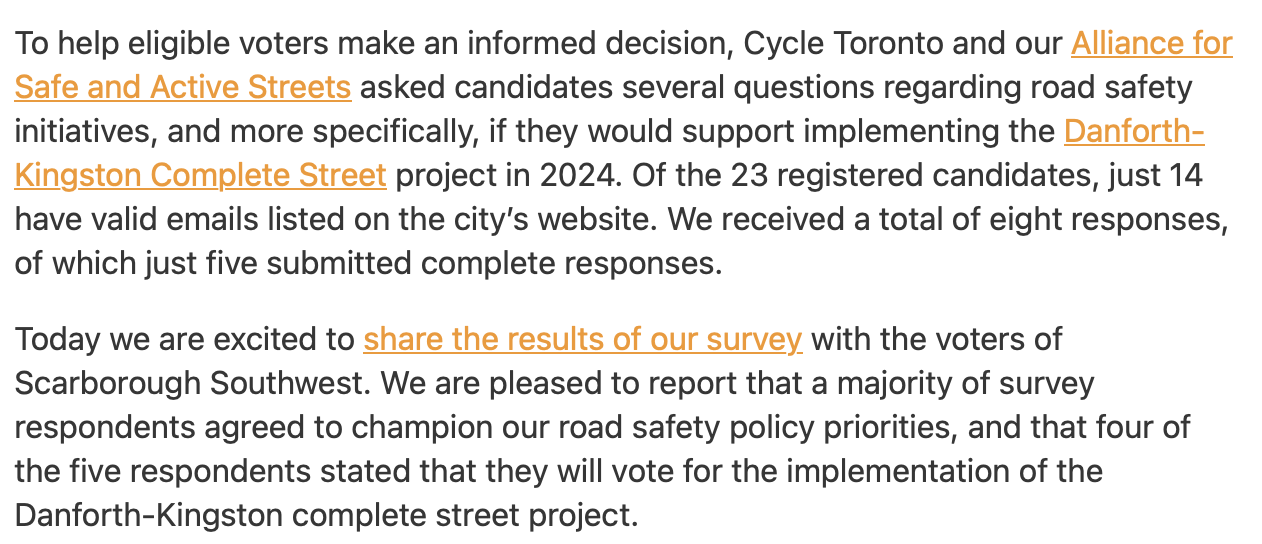1262x544 pixels.
Task: Click the word Today starting the second paragraph
Action: click(x=58, y=339)
